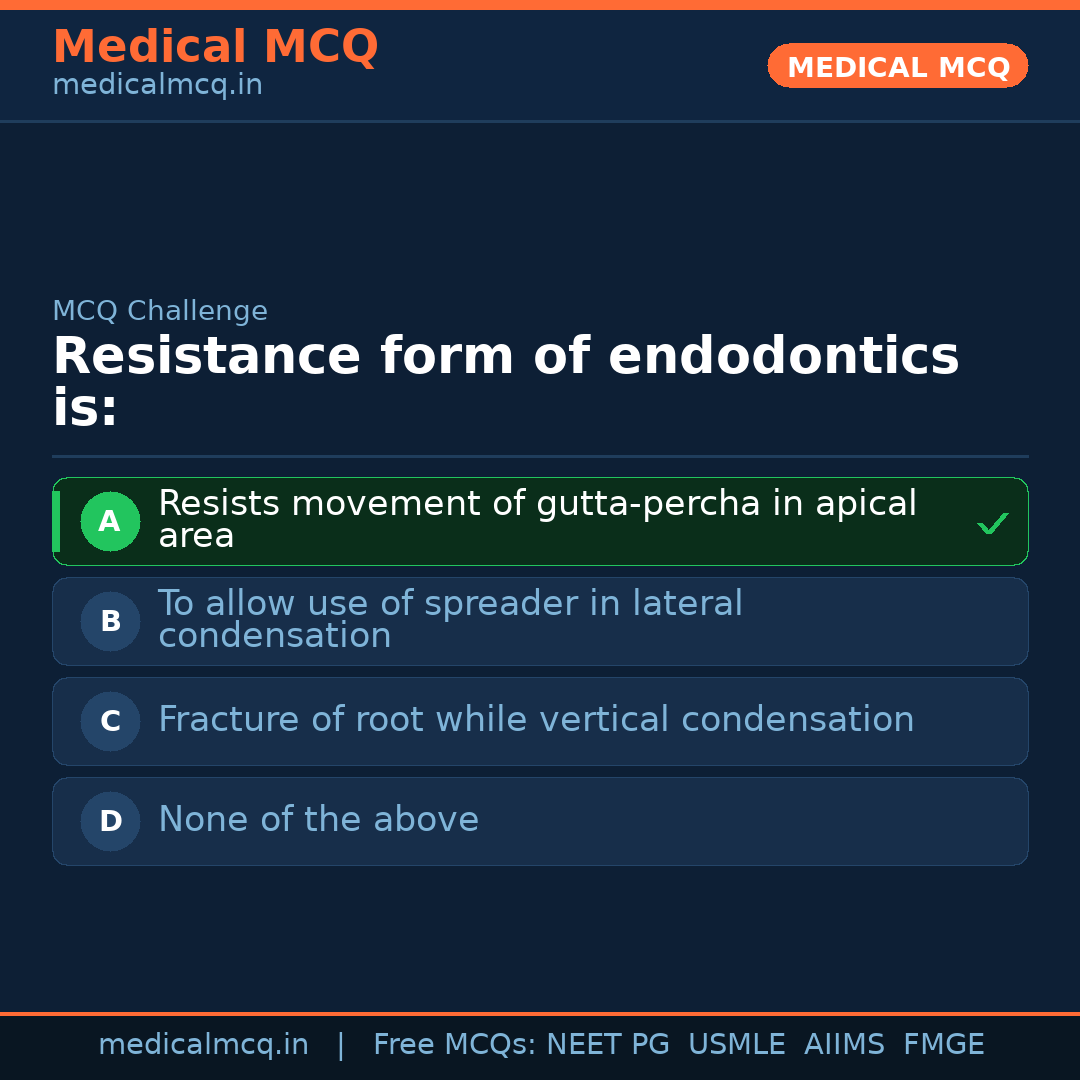
Task: Select 'AIIMS' in the footer
Action: pos(844,1045)
